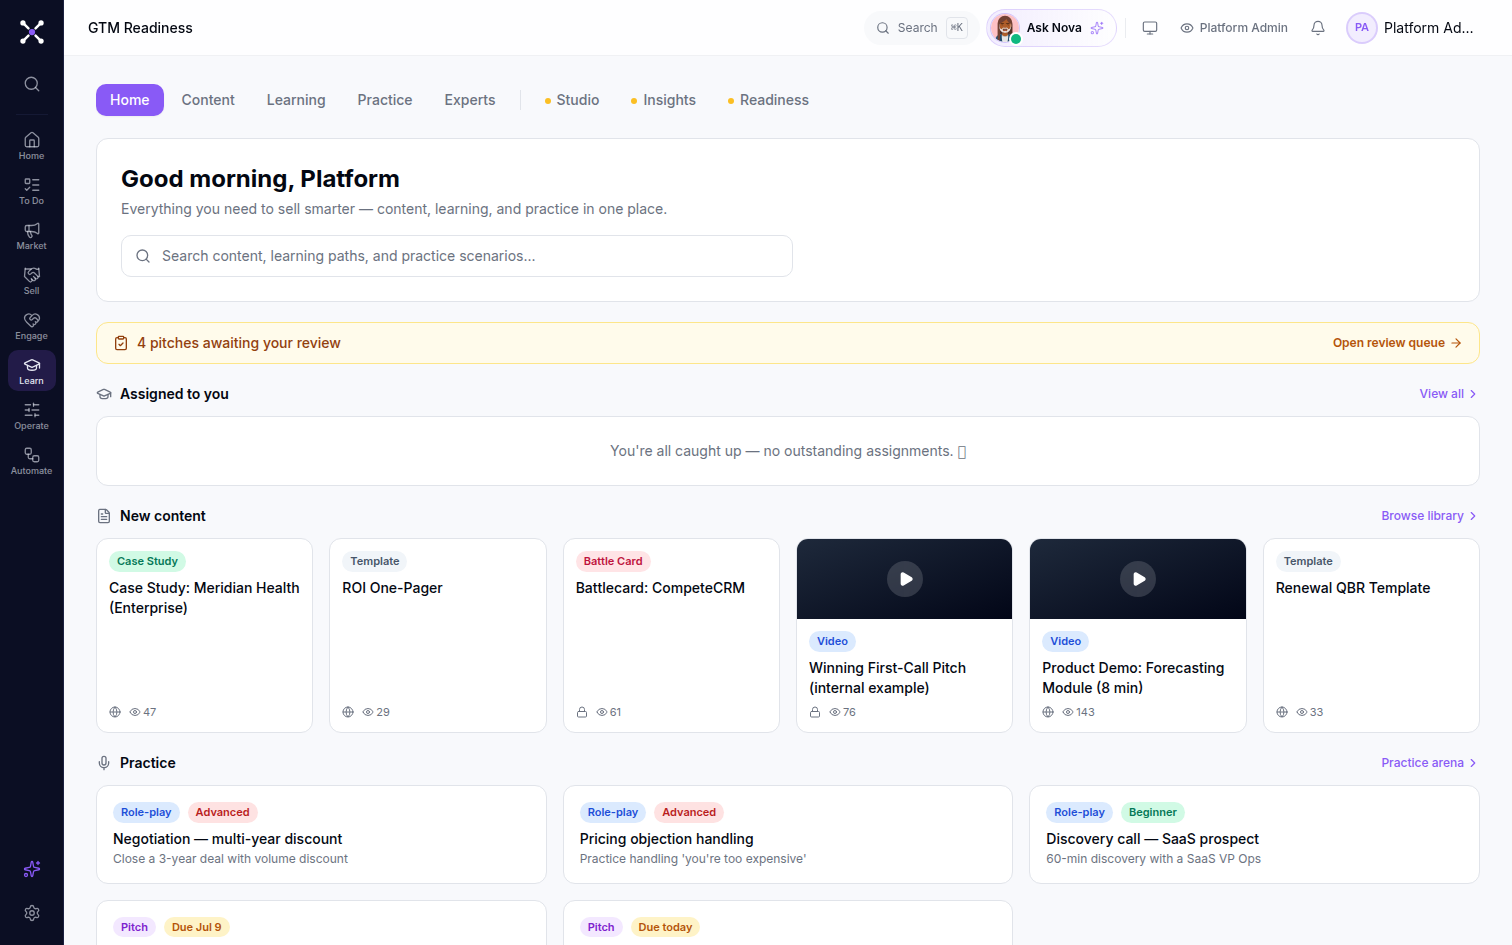Click 4 pitches awaiting your review text
The image size is (1512, 945).
[239, 343]
